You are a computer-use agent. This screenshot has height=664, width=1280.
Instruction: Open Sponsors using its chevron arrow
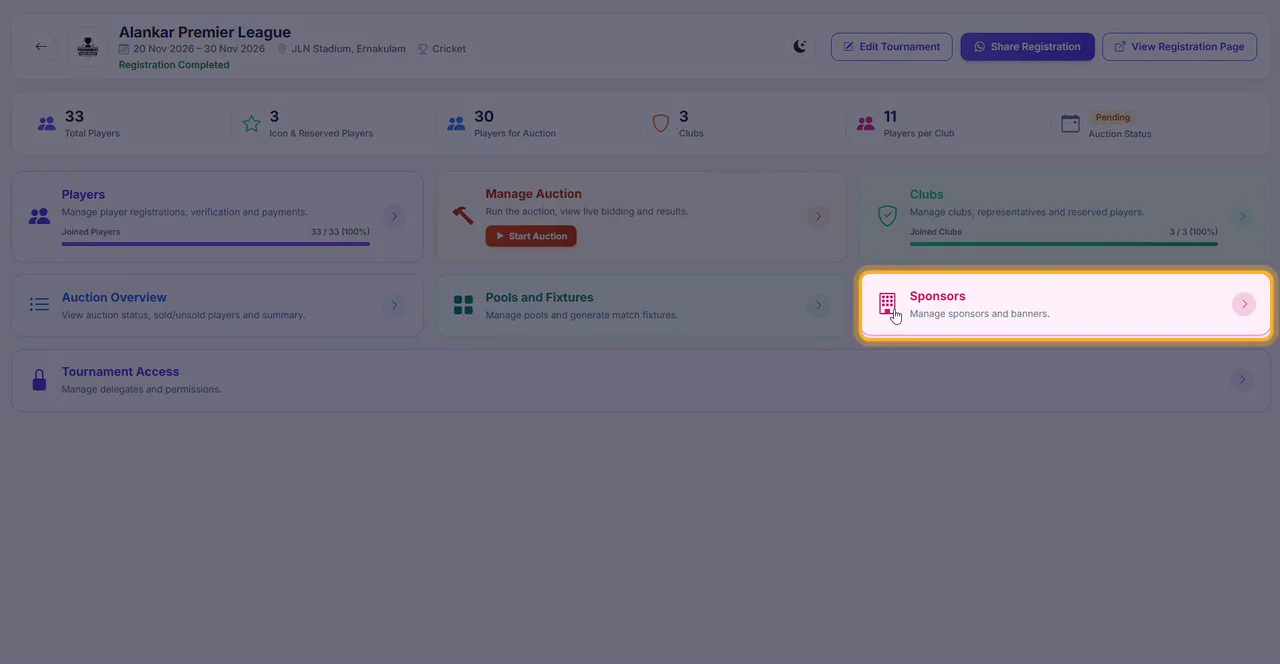click(x=1243, y=304)
